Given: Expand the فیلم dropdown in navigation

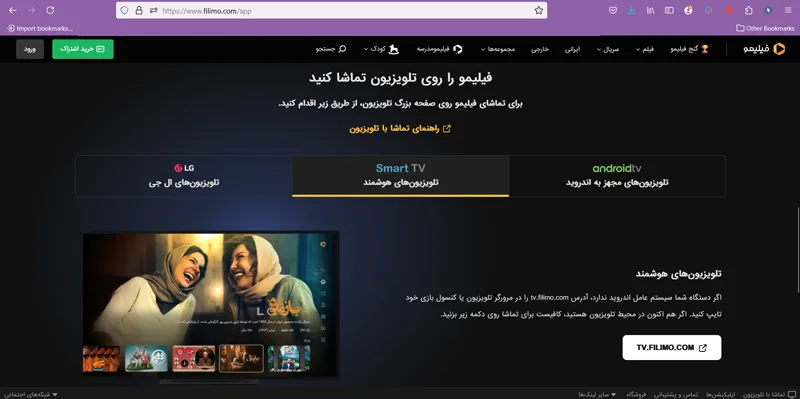Looking at the screenshot, I should 638,49.
